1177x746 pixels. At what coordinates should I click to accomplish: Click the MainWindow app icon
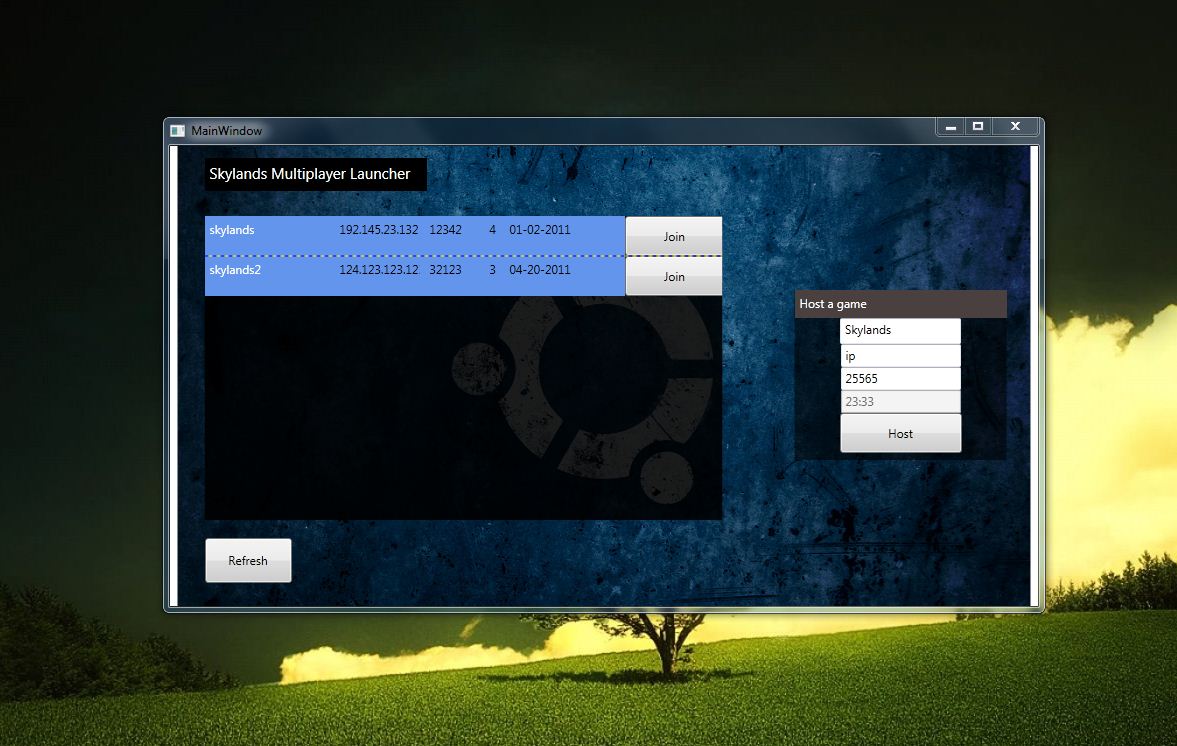(x=177, y=131)
